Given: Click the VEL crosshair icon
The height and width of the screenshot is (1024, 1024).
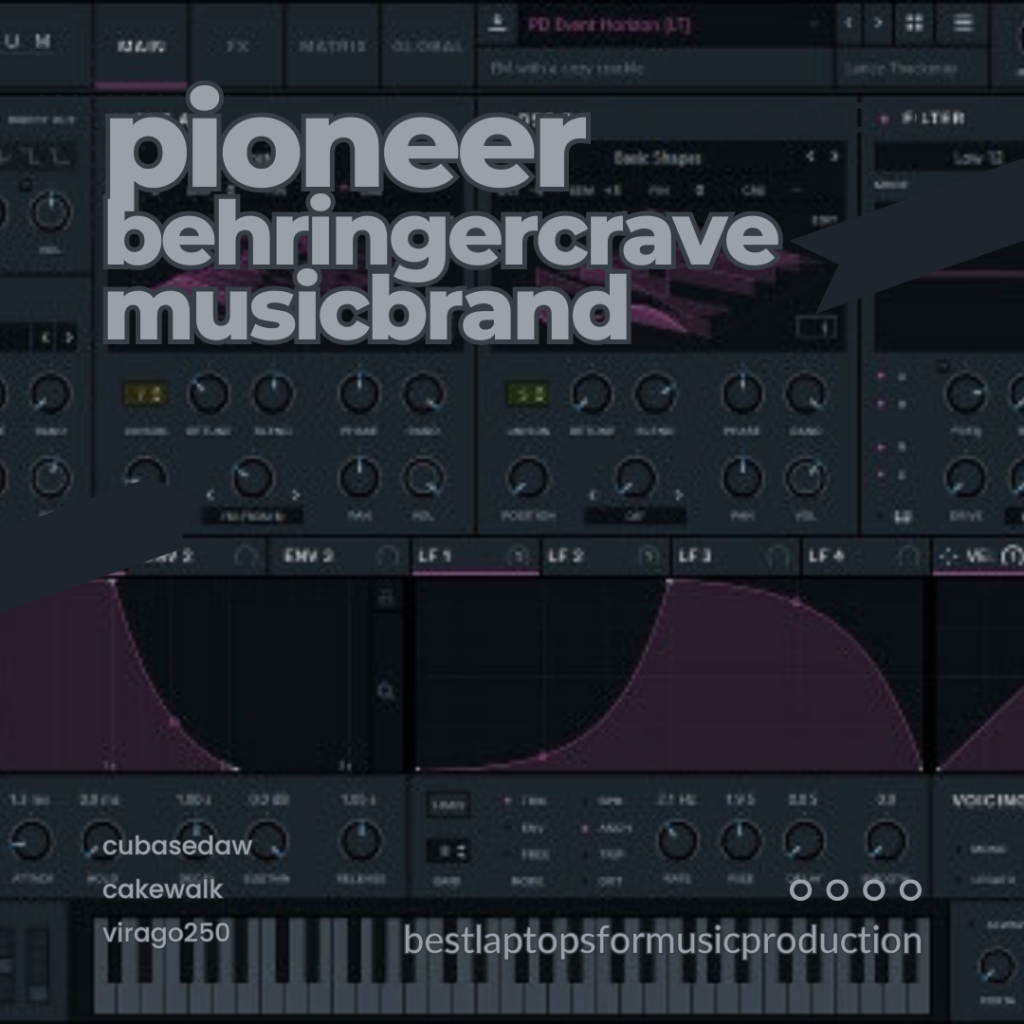Looking at the screenshot, I should pyautogui.click(x=948, y=556).
